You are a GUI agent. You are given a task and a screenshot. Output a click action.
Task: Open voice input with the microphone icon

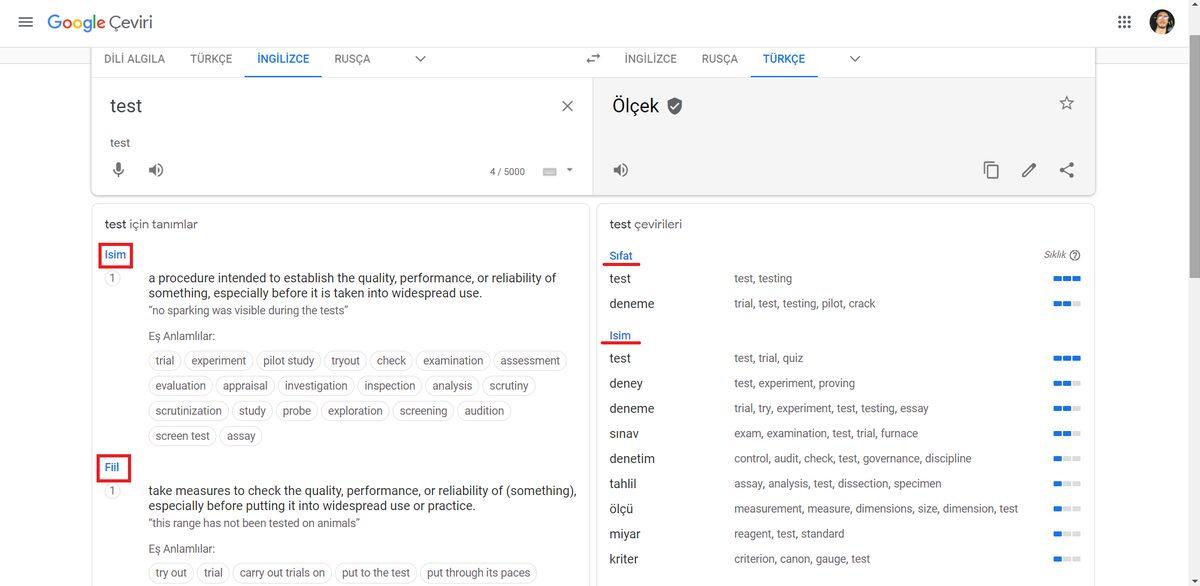click(118, 169)
